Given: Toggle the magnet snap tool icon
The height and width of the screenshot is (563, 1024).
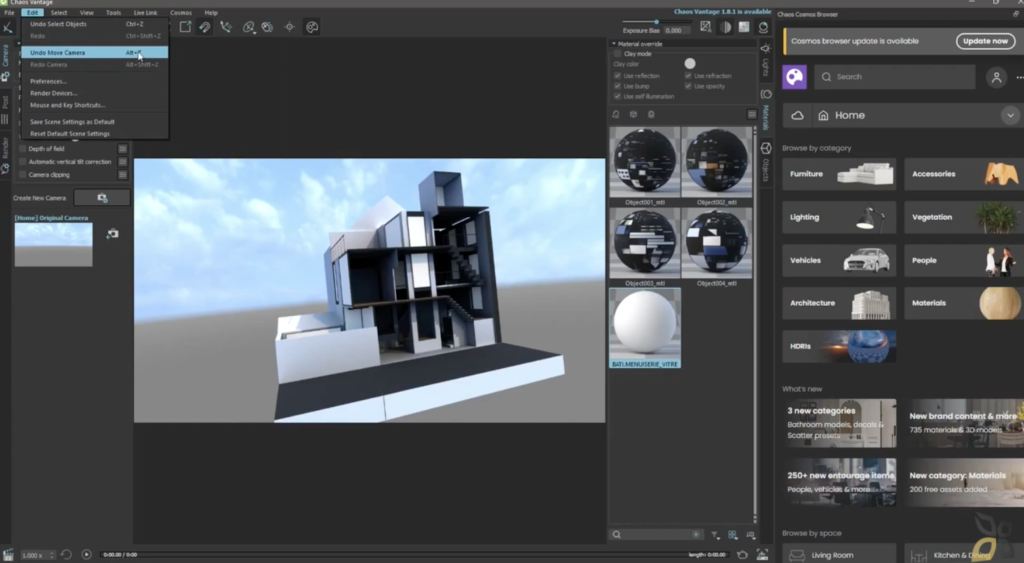Looking at the screenshot, I should click(x=205, y=27).
